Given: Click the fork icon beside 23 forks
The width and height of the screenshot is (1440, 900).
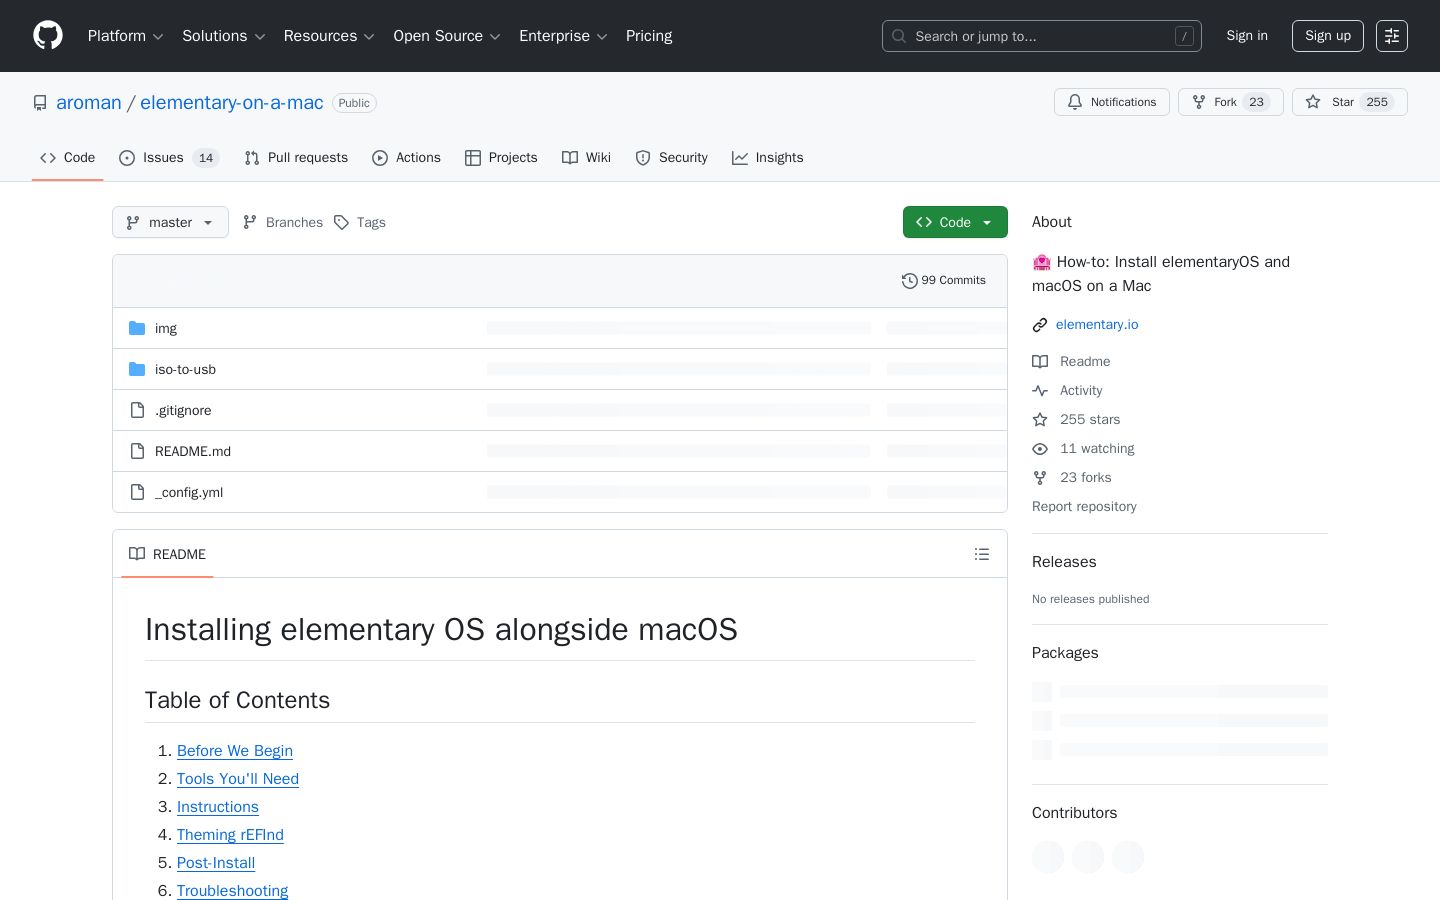Looking at the screenshot, I should (1040, 478).
